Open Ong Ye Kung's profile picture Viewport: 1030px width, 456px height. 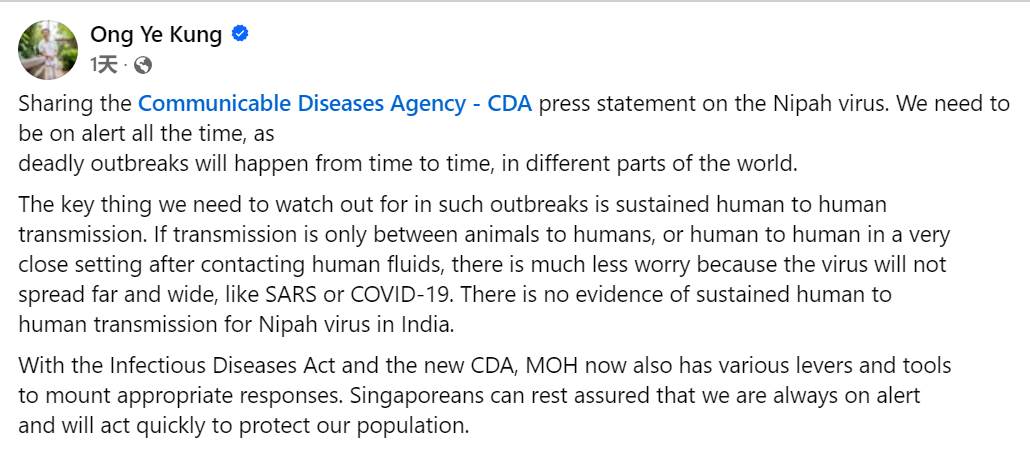click(x=48, y=50)
